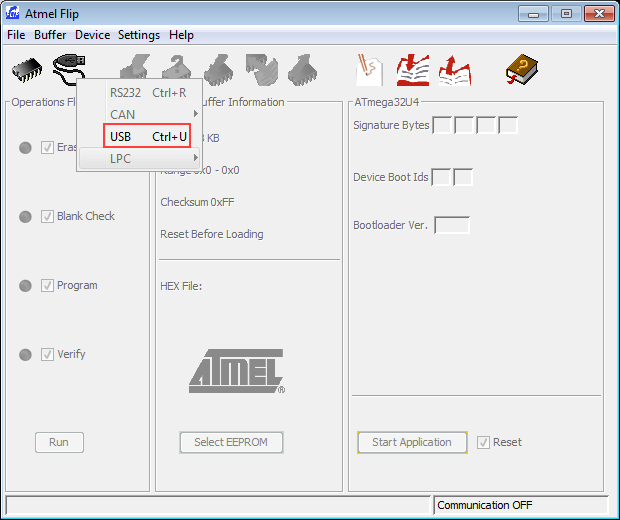Click the first Device Boot Ids field
Image resolution: width=620 pixels, height=520 pixels.
point(441,177)
